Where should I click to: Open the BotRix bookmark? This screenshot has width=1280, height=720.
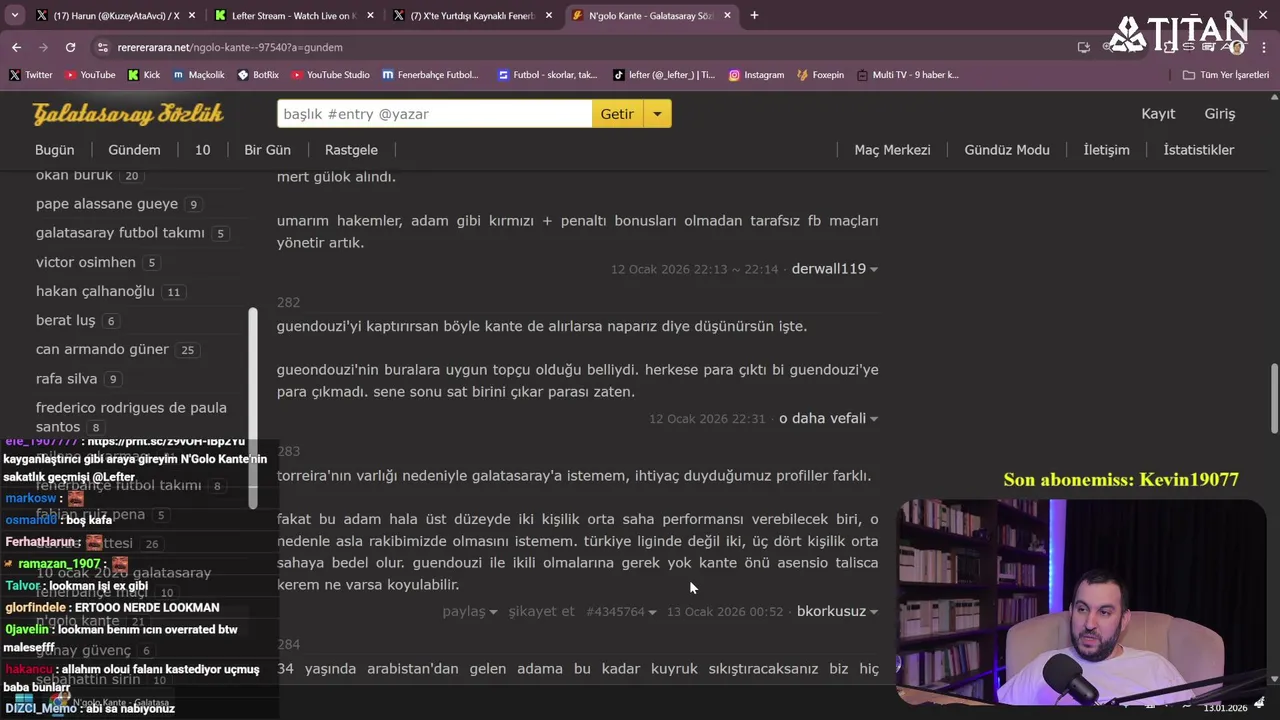258,75
